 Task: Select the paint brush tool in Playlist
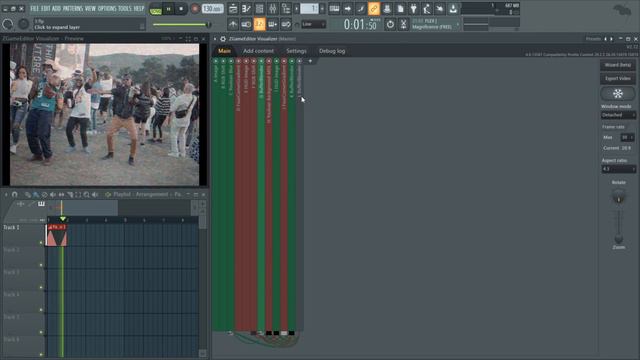pos(36,195)
